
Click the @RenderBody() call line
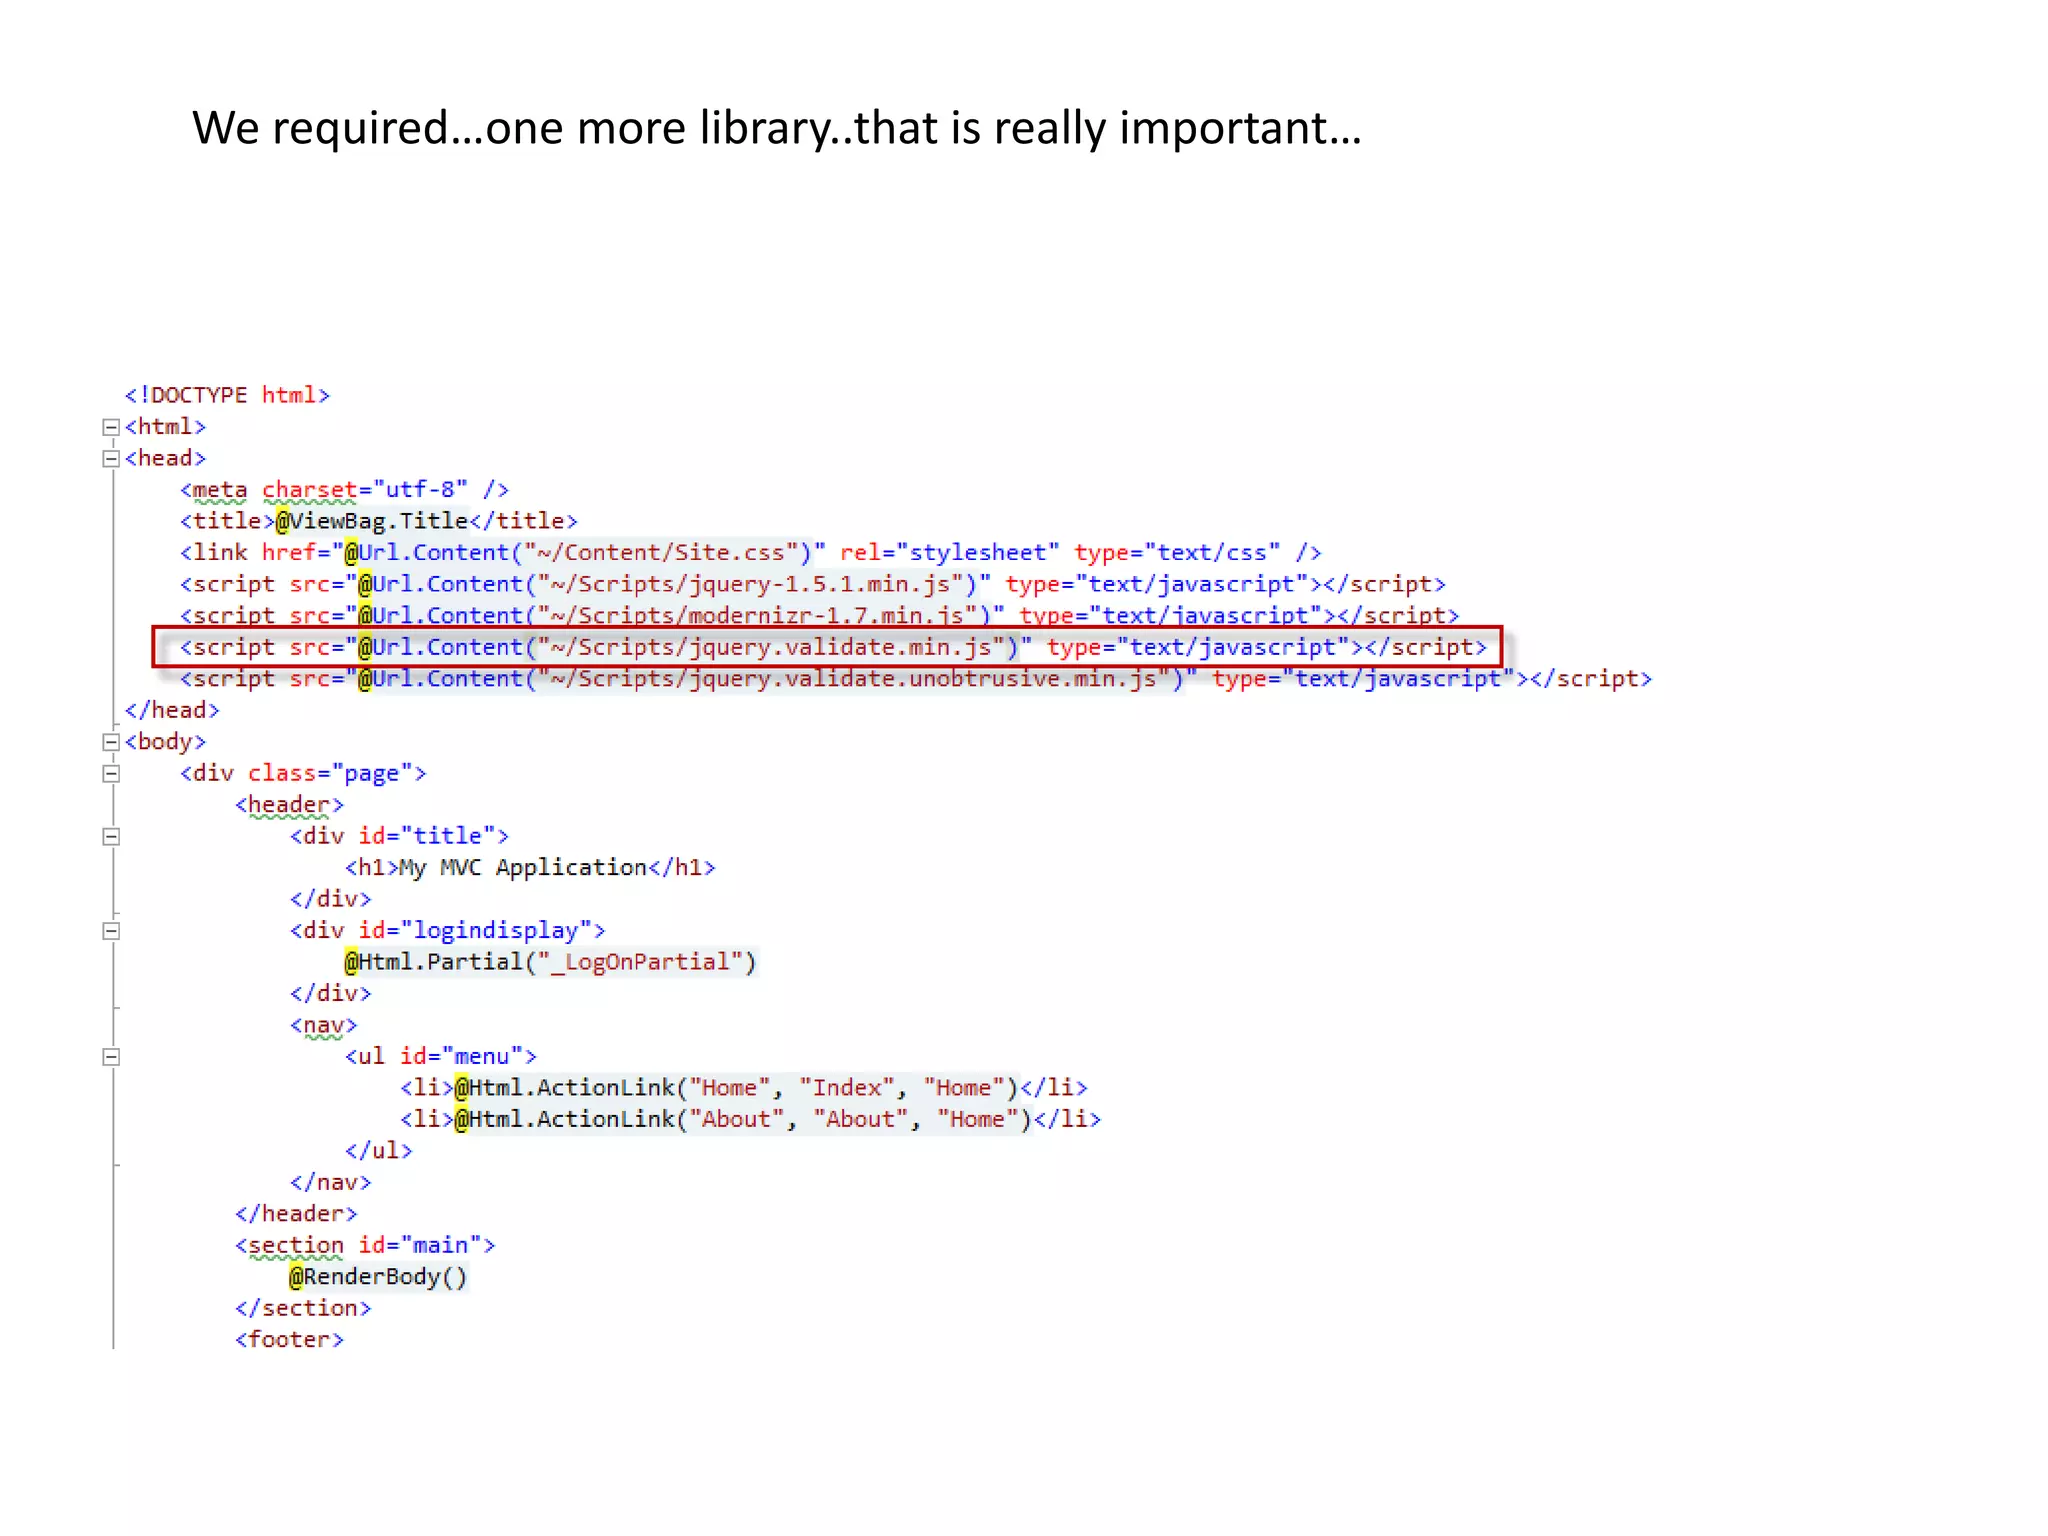tap(378, 1277)
